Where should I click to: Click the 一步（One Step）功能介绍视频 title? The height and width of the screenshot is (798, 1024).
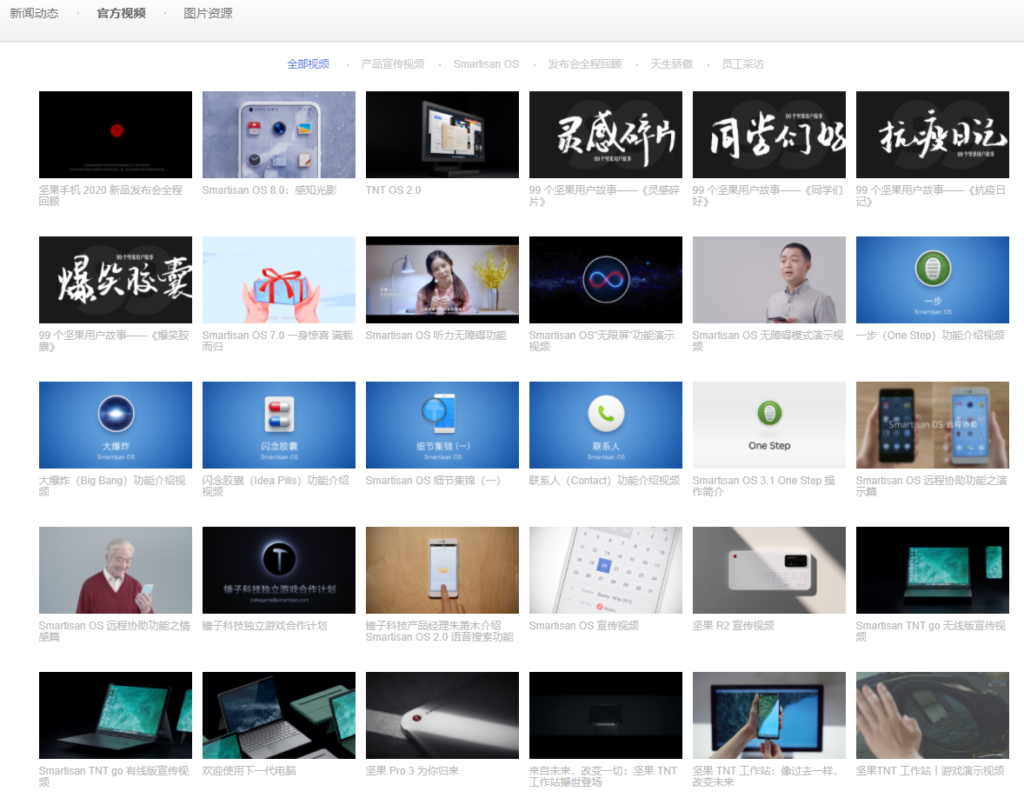930,335
